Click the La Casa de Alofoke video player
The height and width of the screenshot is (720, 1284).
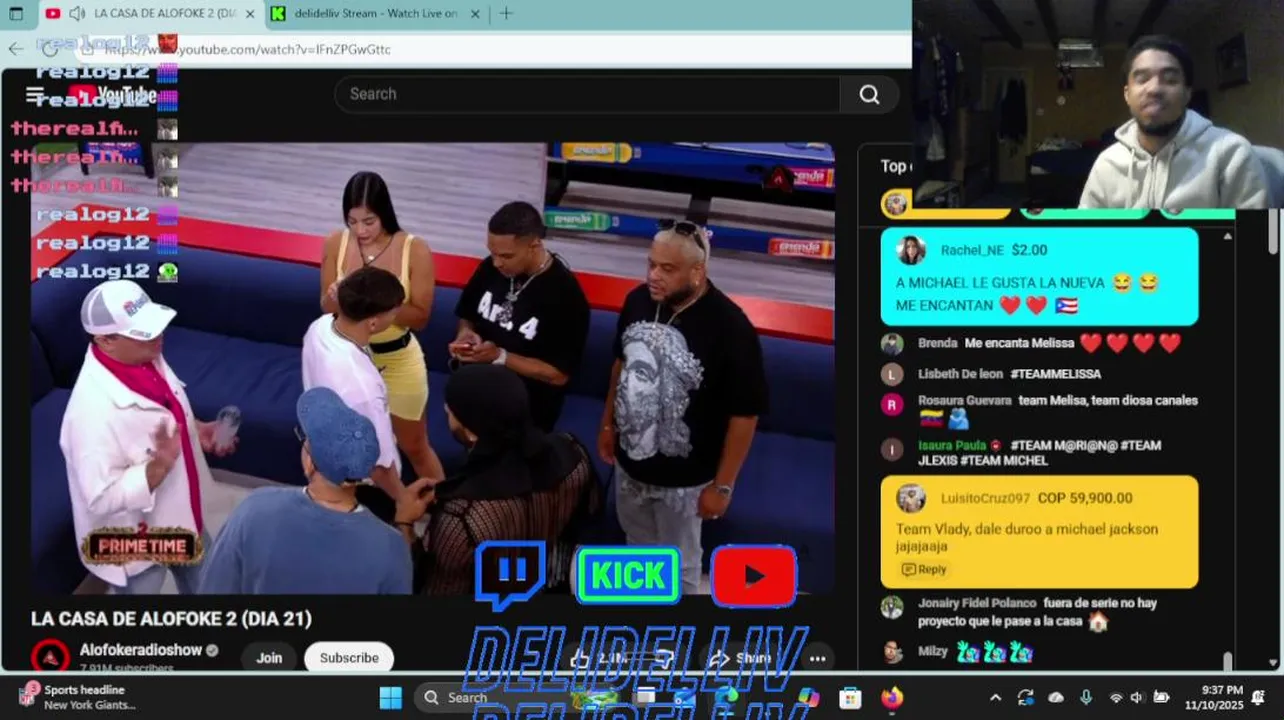(433, 368)
